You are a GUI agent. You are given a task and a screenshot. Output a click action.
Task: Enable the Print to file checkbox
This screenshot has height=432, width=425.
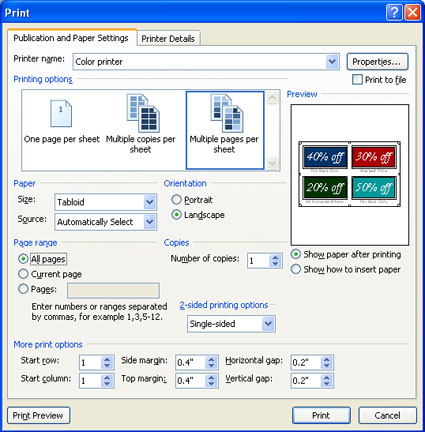(357, 80)
